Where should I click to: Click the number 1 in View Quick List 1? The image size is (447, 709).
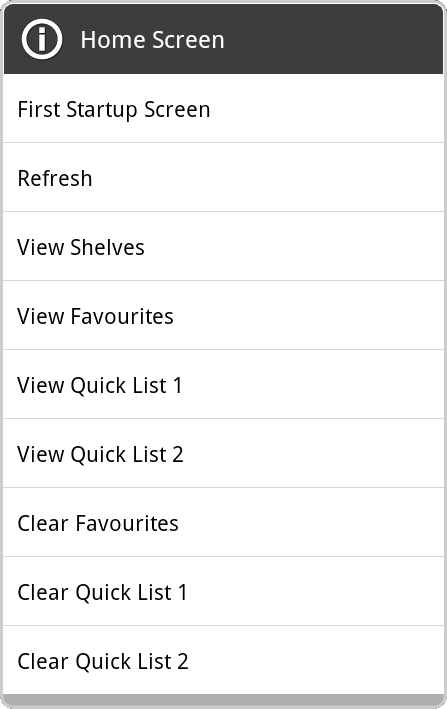pos(177,385)
